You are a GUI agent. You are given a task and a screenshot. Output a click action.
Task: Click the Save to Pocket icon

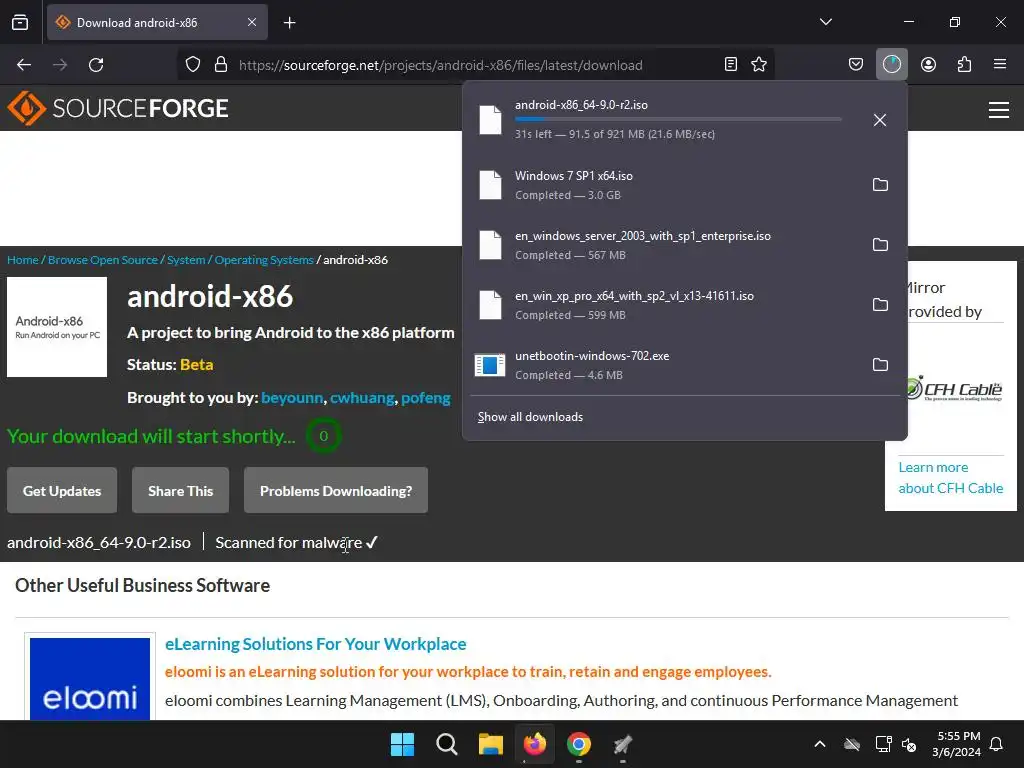point(856,64)
